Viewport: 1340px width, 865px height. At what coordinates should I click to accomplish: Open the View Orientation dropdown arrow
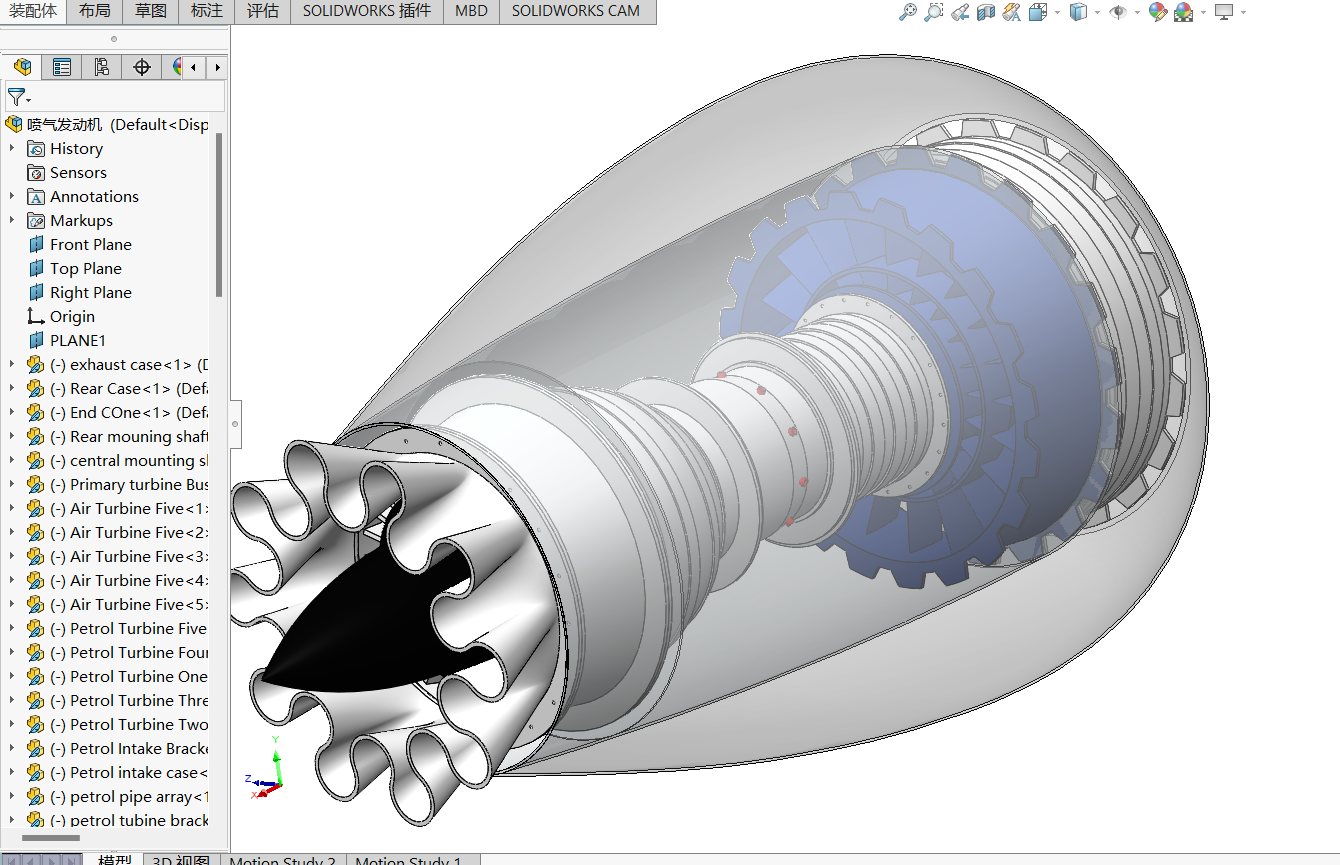point(1056,13)
